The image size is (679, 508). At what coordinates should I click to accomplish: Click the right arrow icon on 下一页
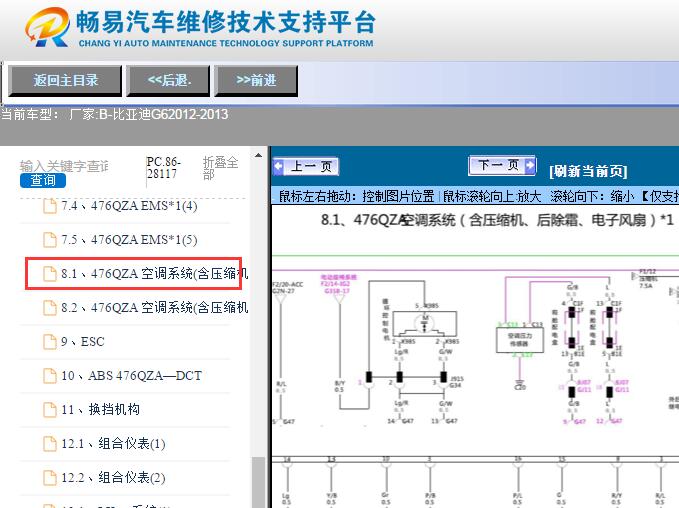[x=529, y=165]
